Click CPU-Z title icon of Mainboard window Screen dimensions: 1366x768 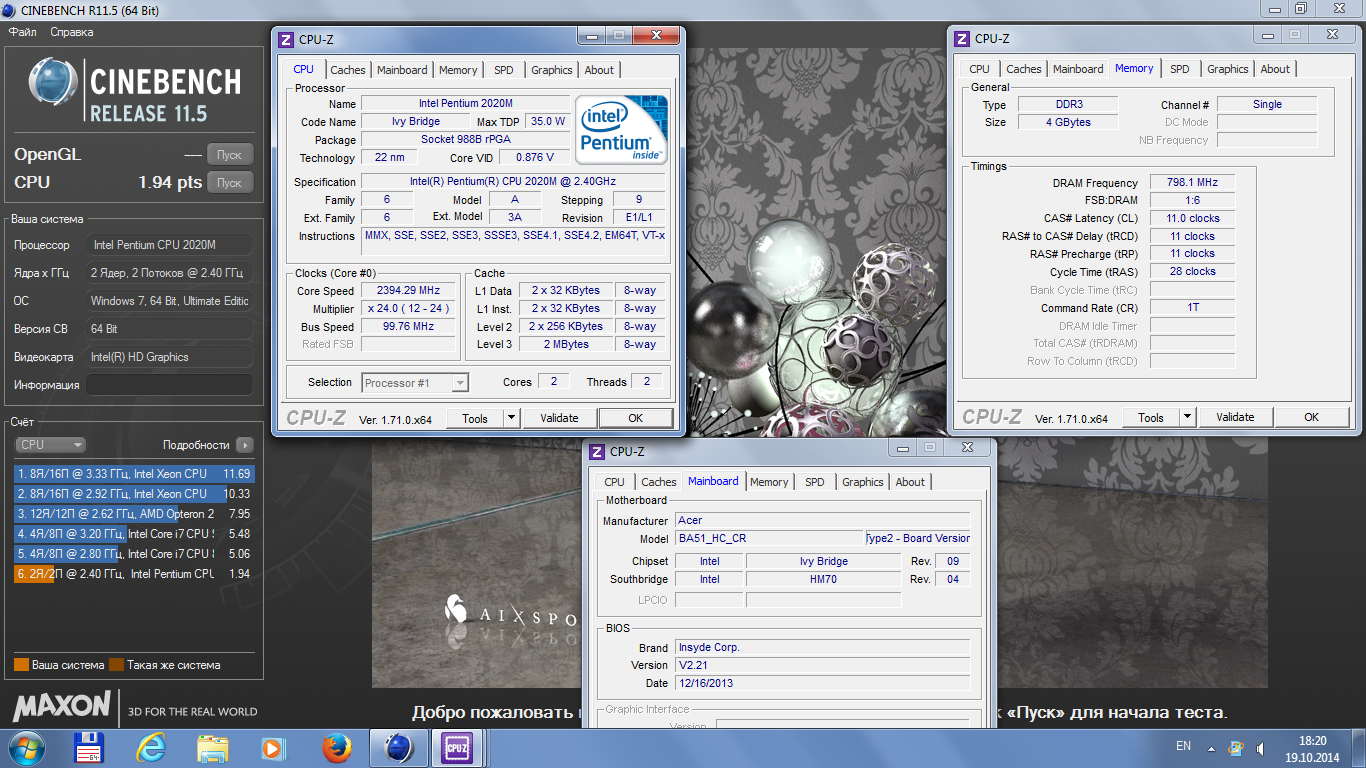597,451
